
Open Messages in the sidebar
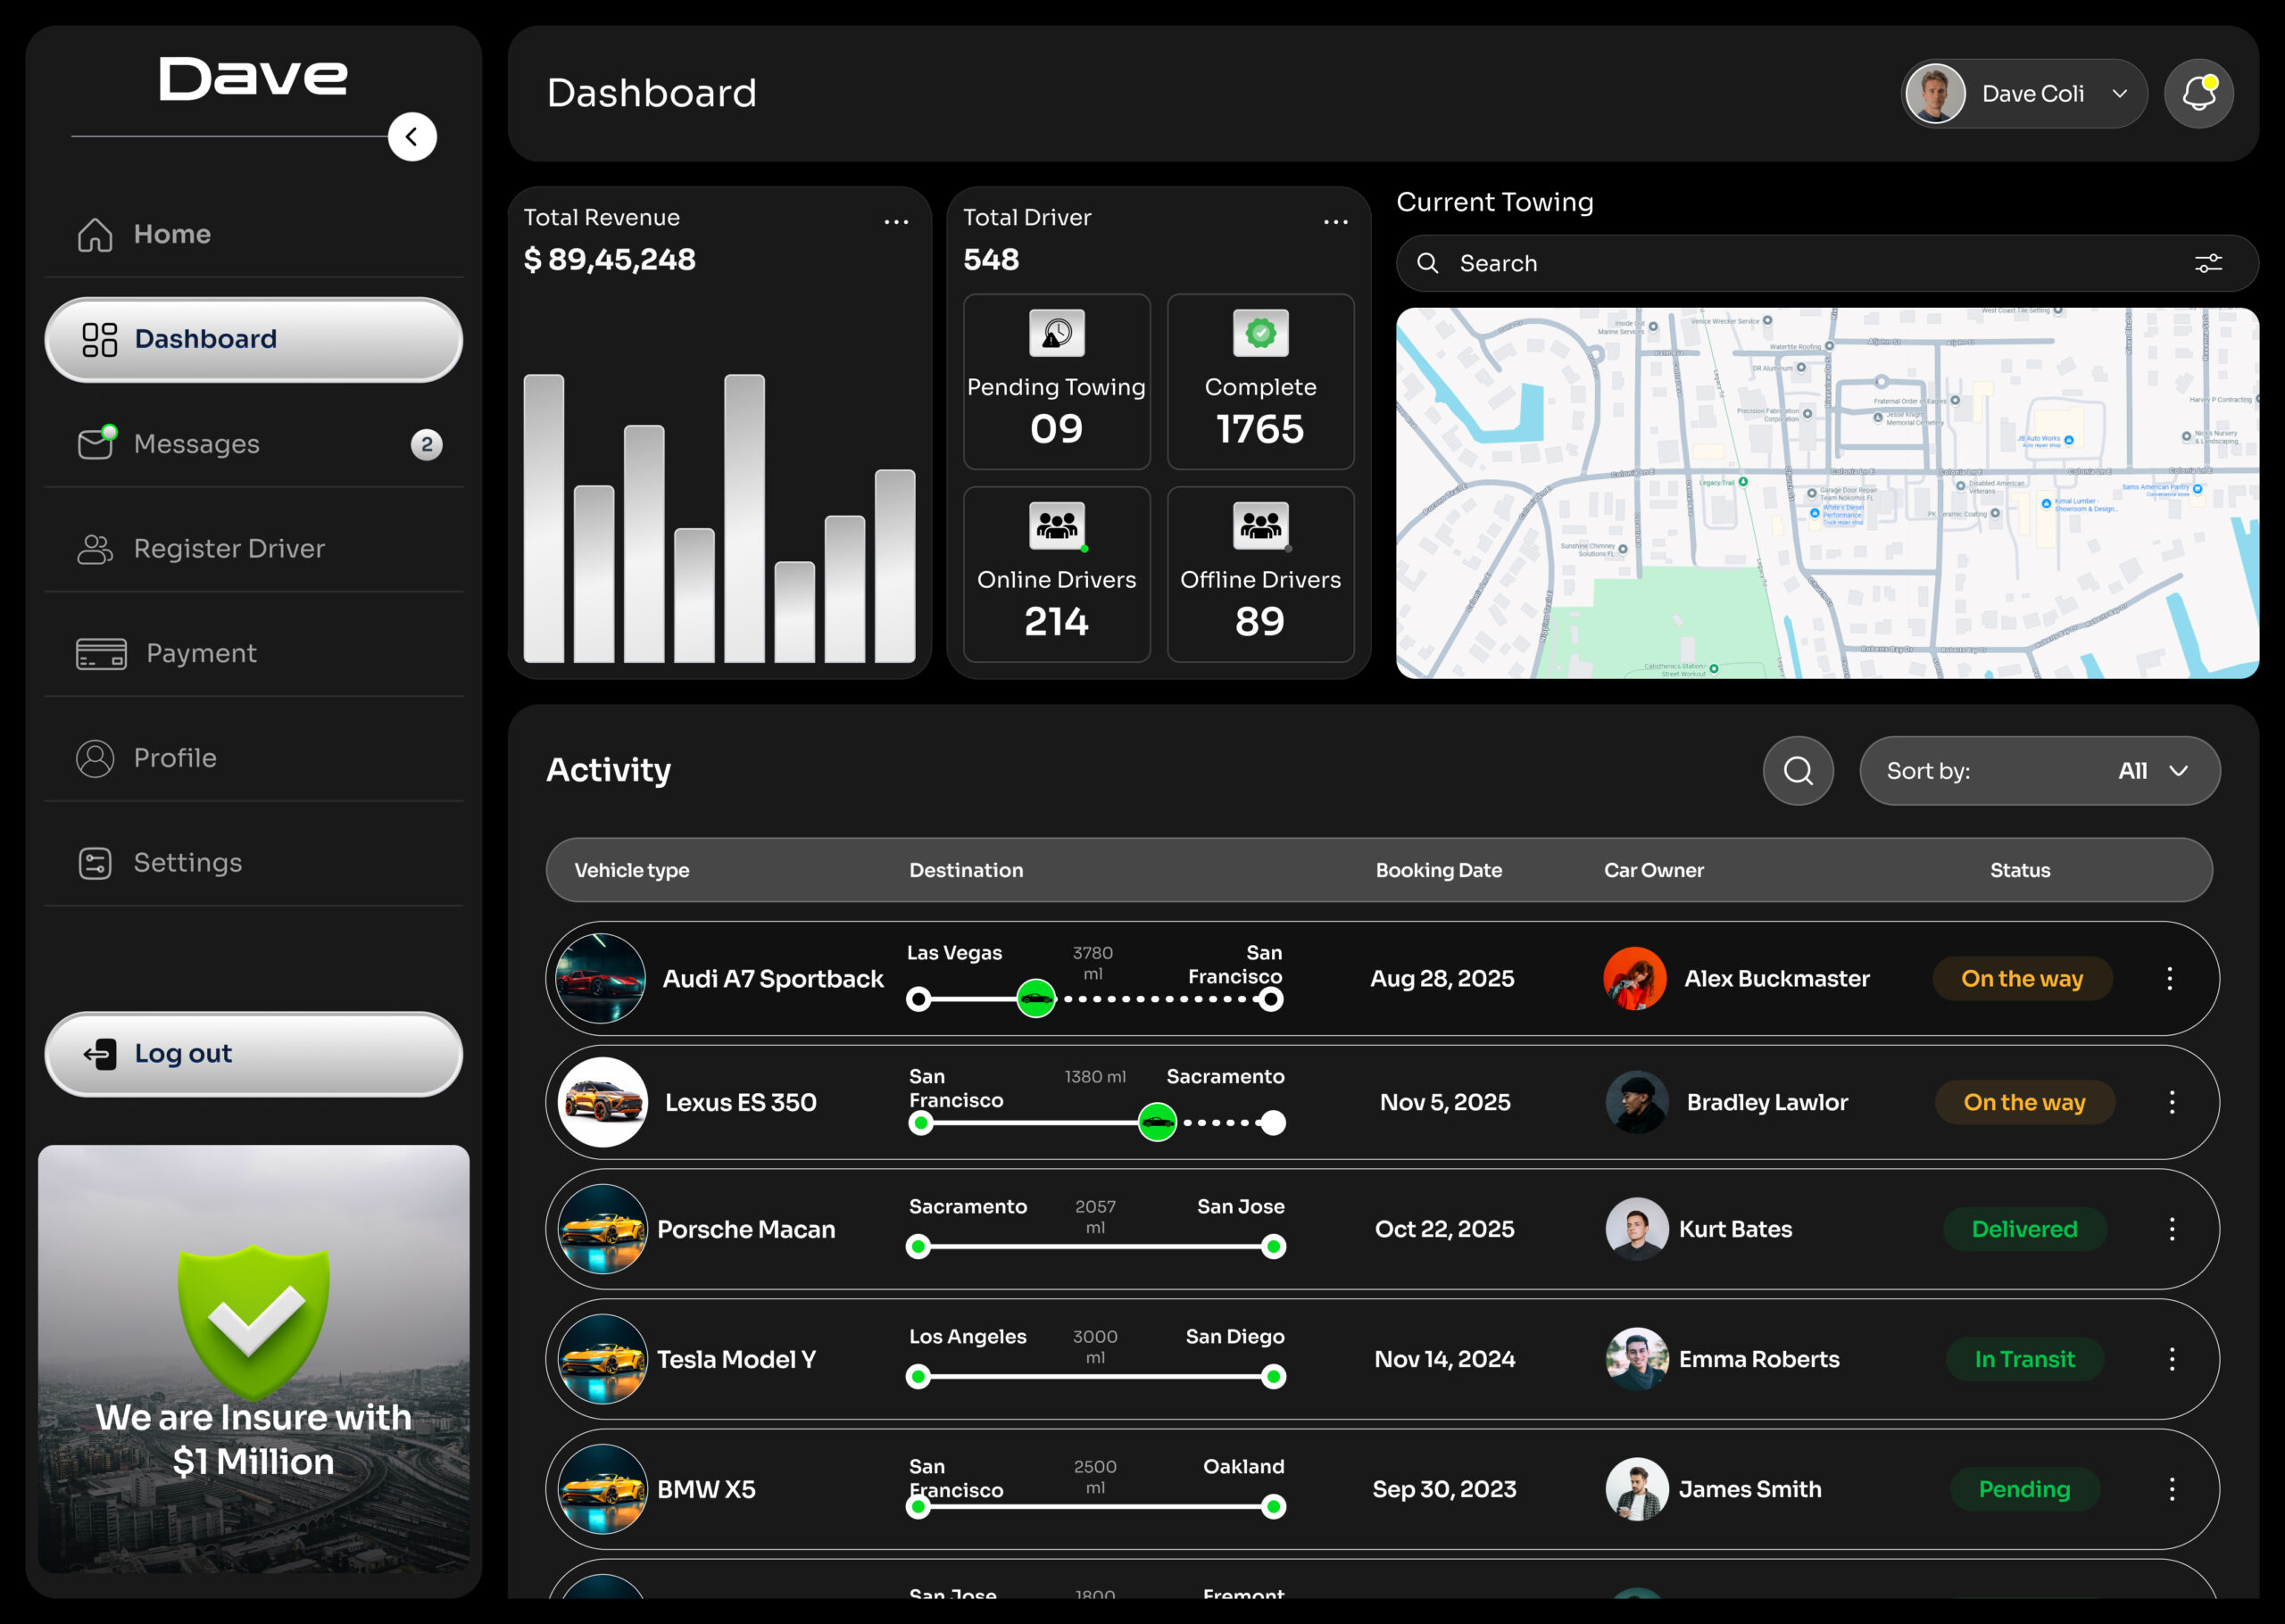197,444
